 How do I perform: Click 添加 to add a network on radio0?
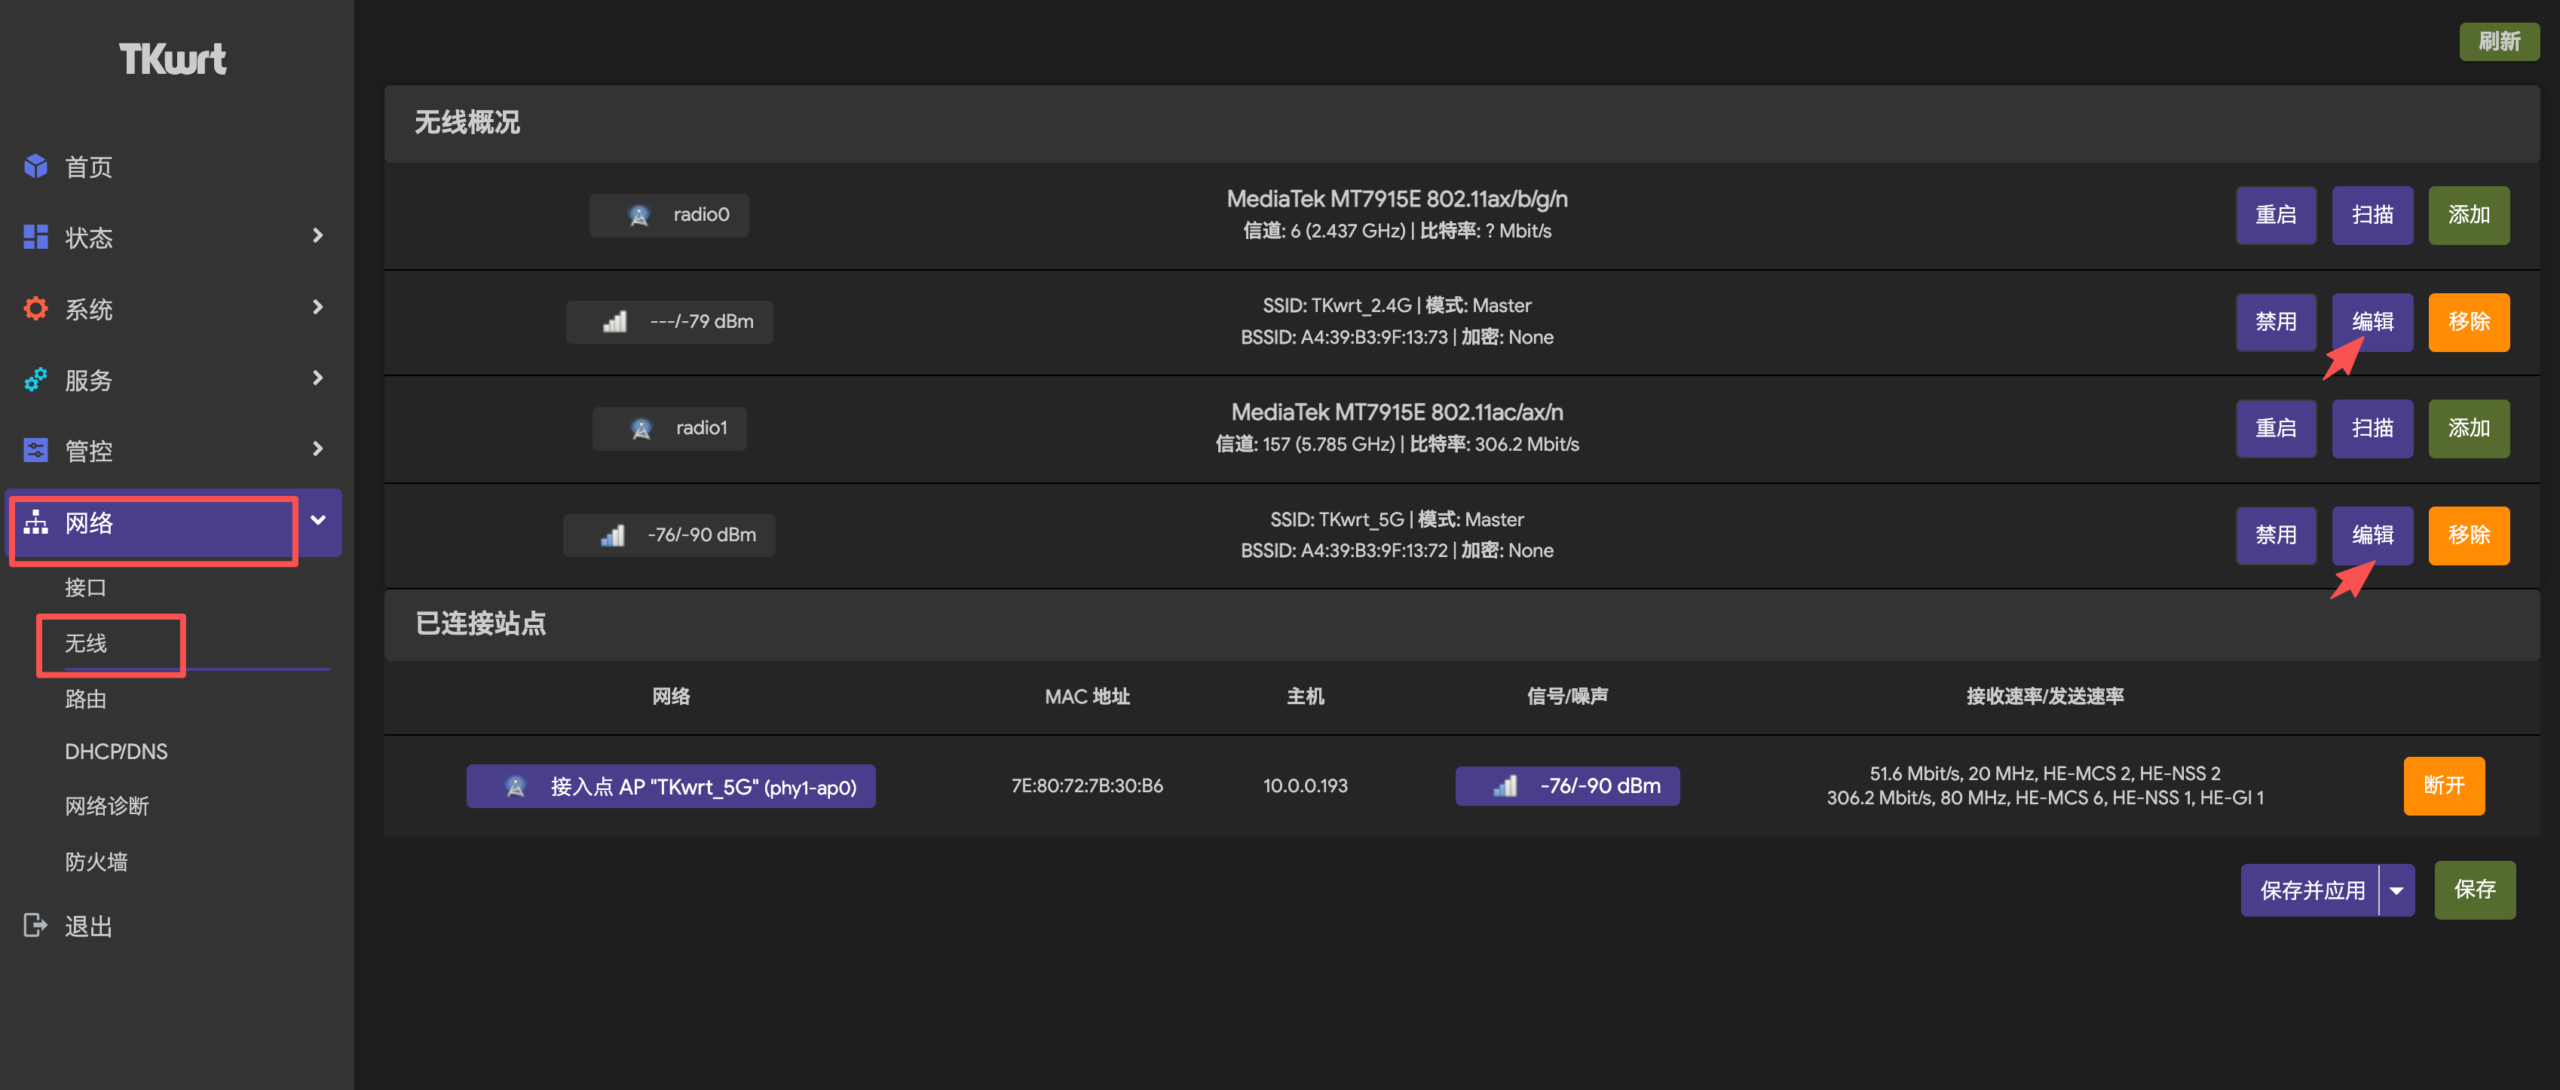[2468, 214]
